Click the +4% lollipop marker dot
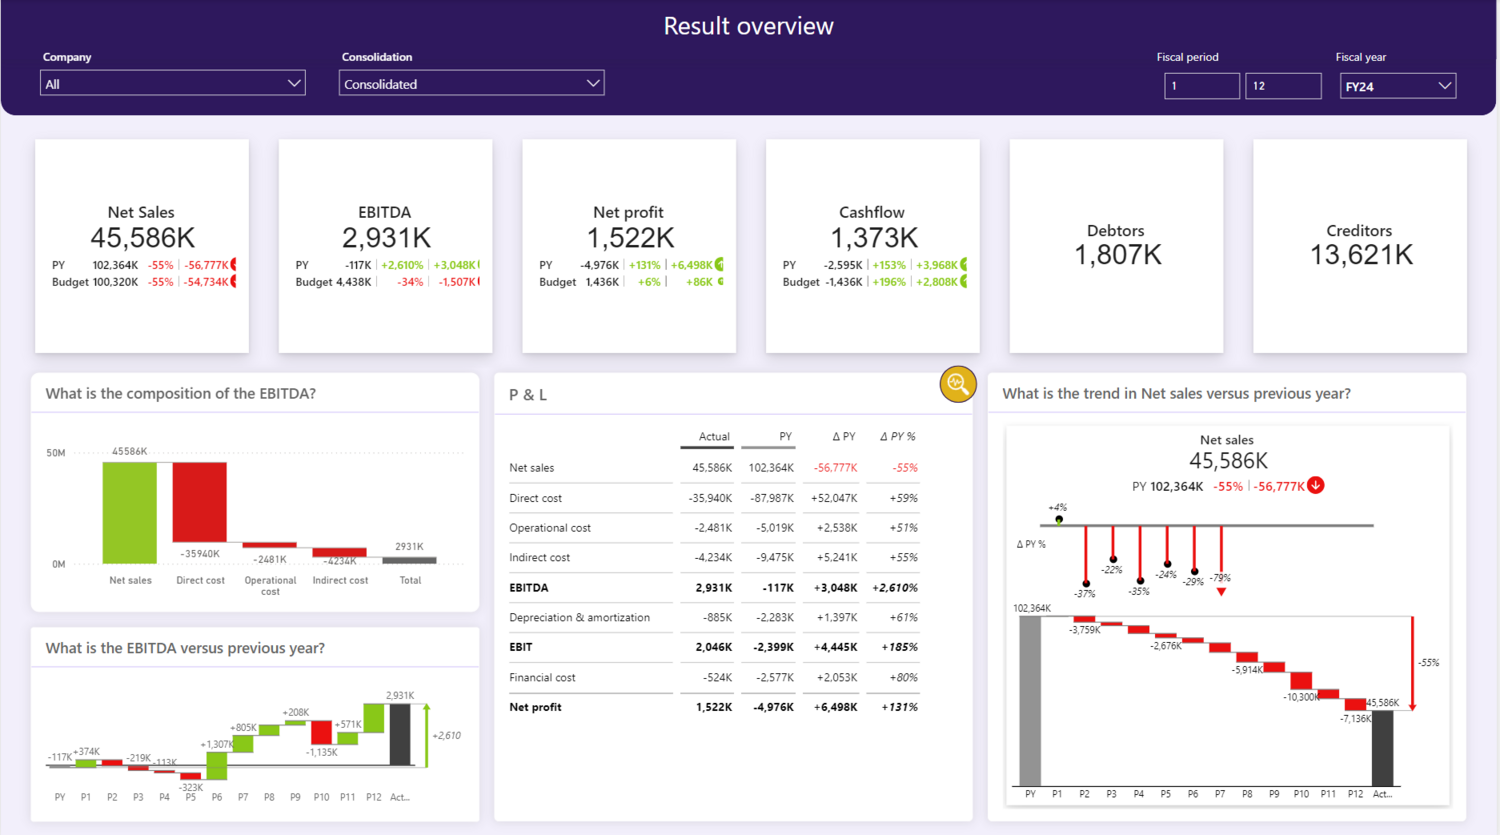The height and width of the screenshot is (835, 1500). point(1059,519)
